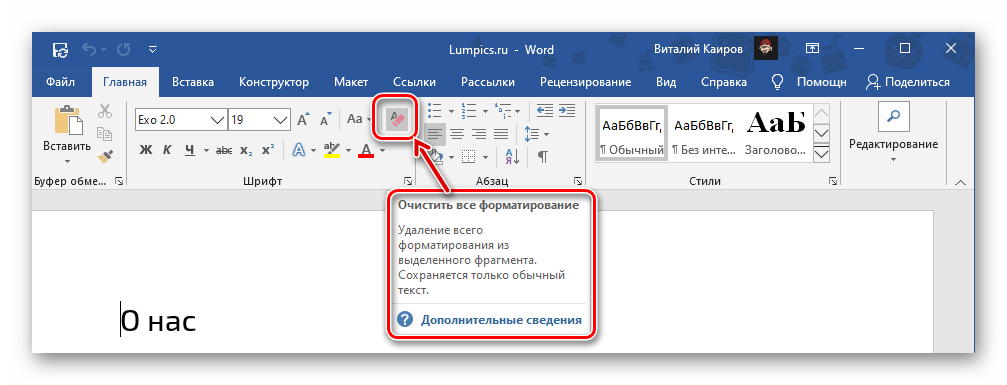
Task: Toggle underline Ч formatting
Action: 189,150
